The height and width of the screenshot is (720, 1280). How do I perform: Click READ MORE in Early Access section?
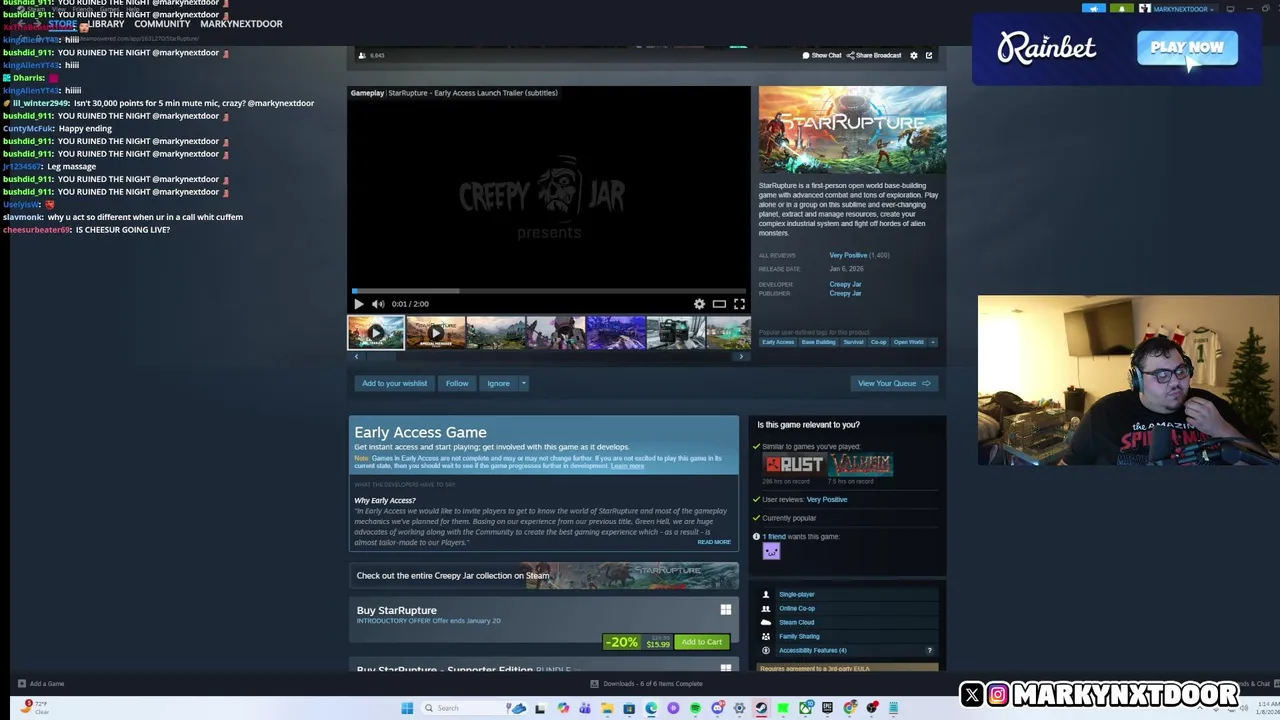click(x=714, y=542)
